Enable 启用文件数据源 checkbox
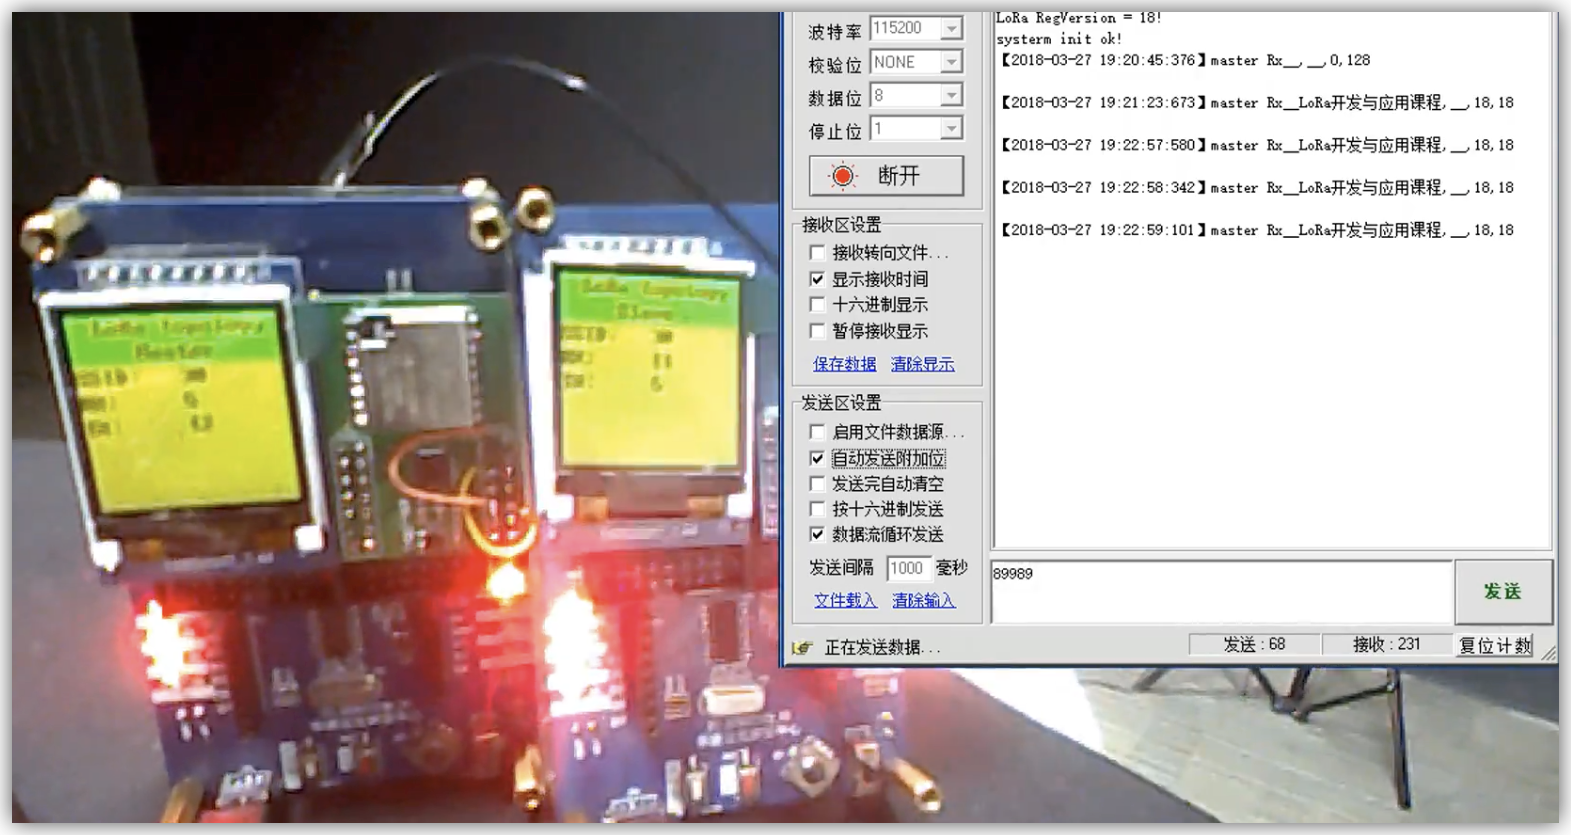1571x835 pixels. [817, 432]
